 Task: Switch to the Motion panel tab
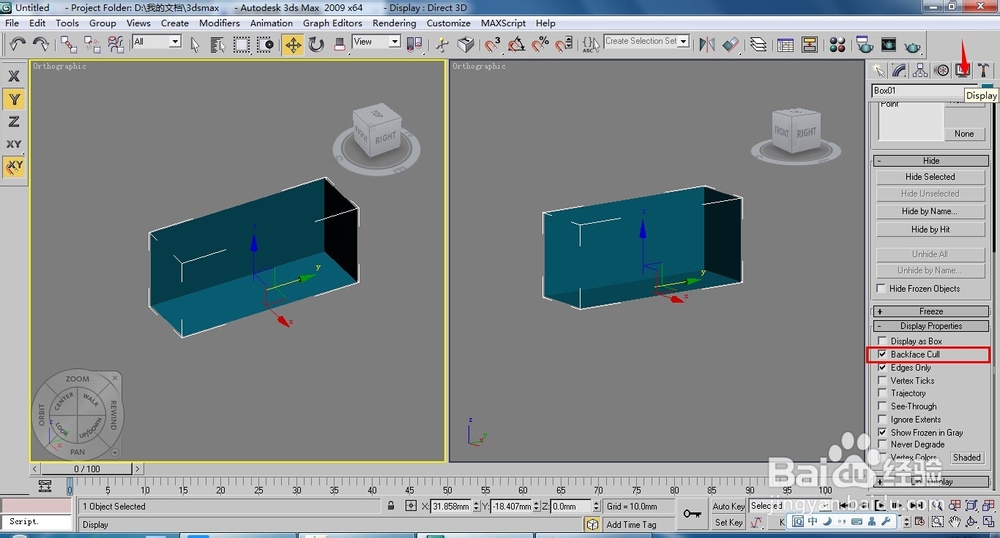(941, 70)
